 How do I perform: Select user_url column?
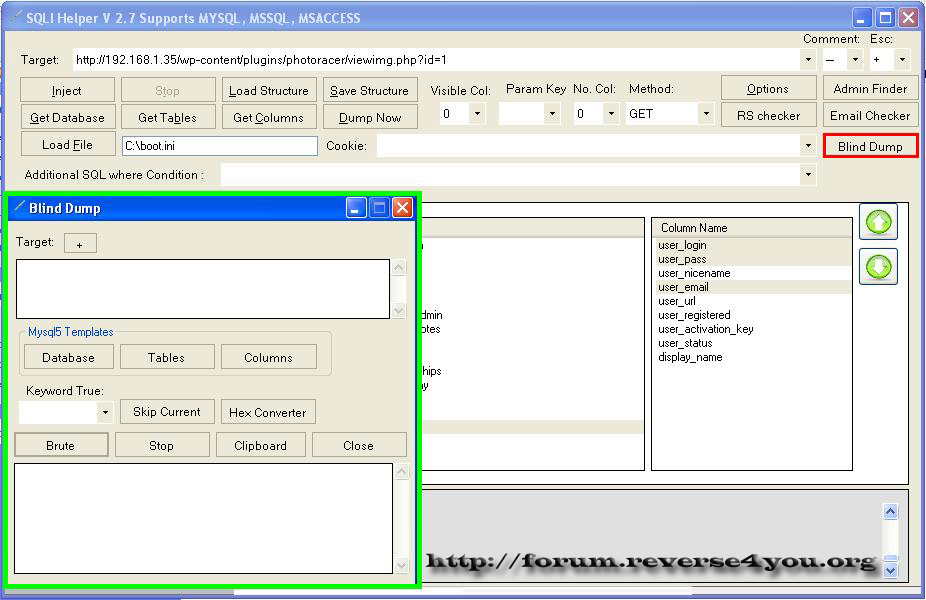pyautogui.click(x=677, y=301)
